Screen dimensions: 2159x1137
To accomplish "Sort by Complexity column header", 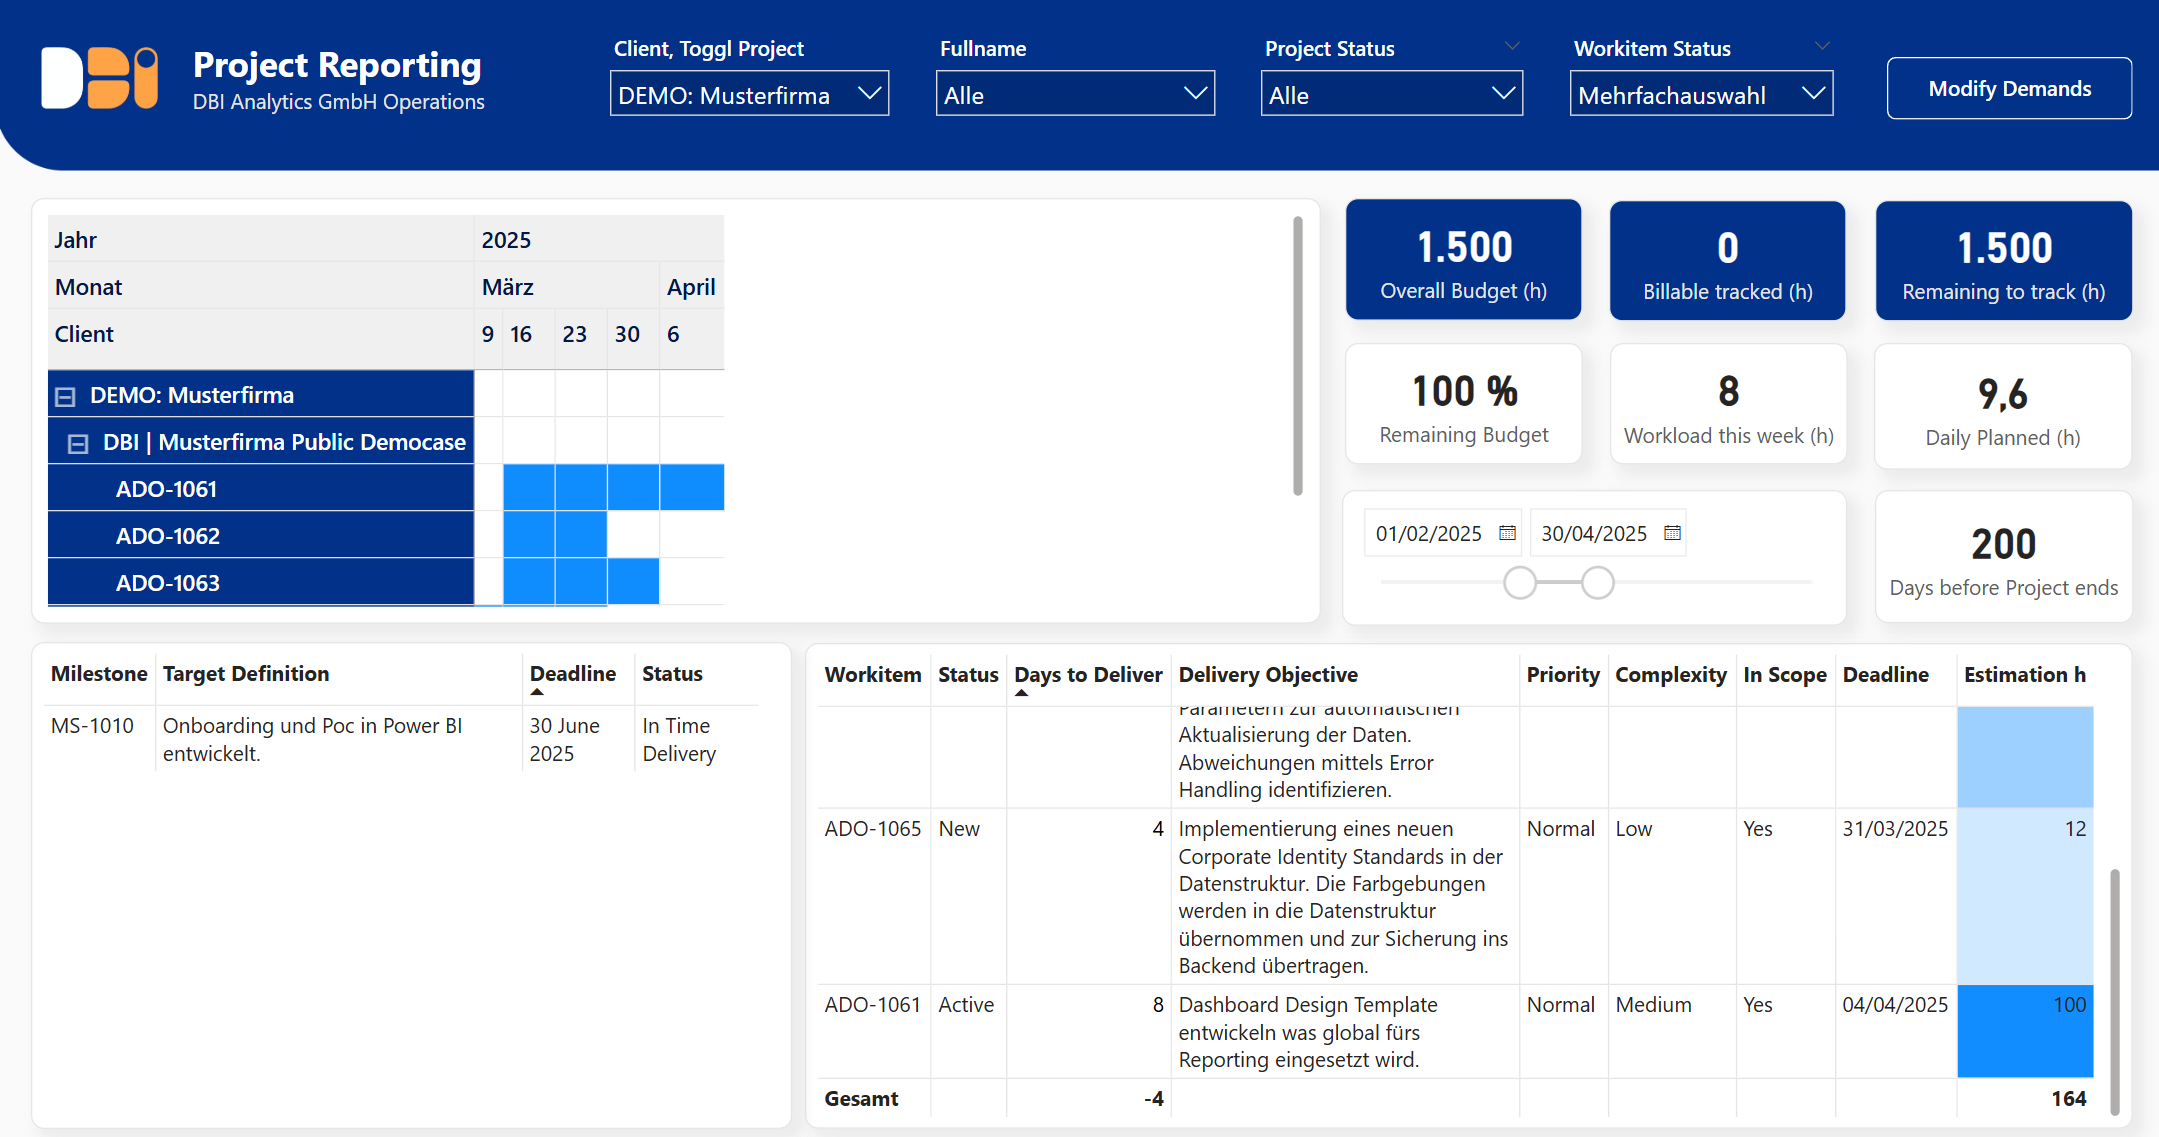I will (x=1671, y=675).
